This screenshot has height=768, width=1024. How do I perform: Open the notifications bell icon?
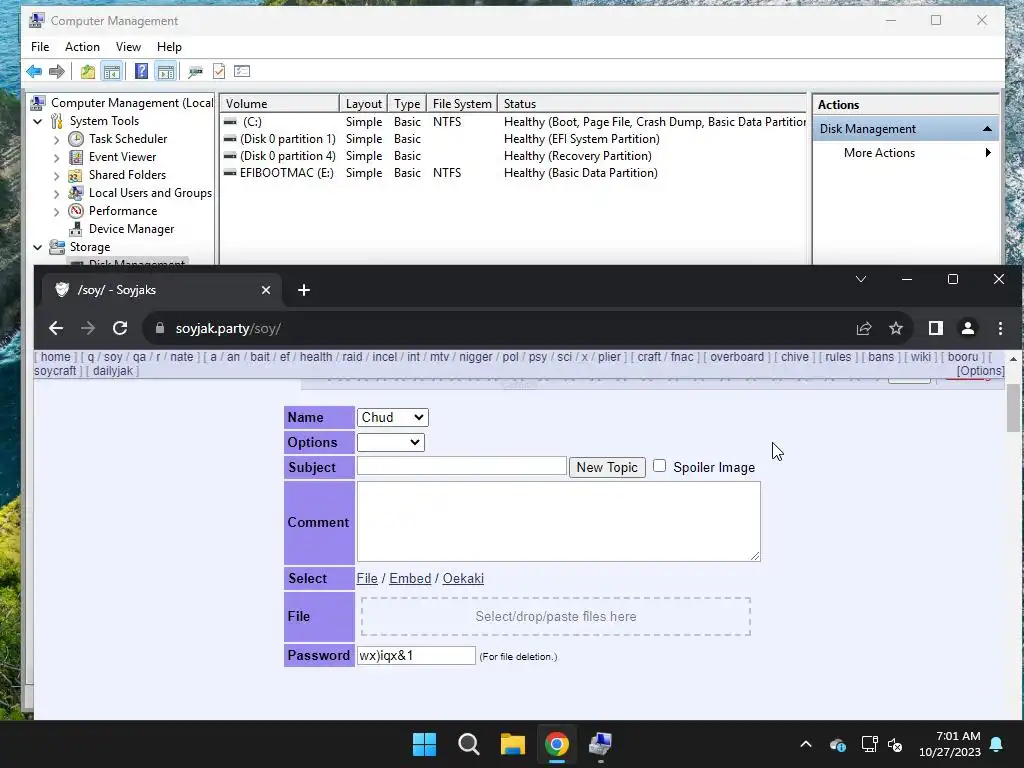[x=997, y=744]
